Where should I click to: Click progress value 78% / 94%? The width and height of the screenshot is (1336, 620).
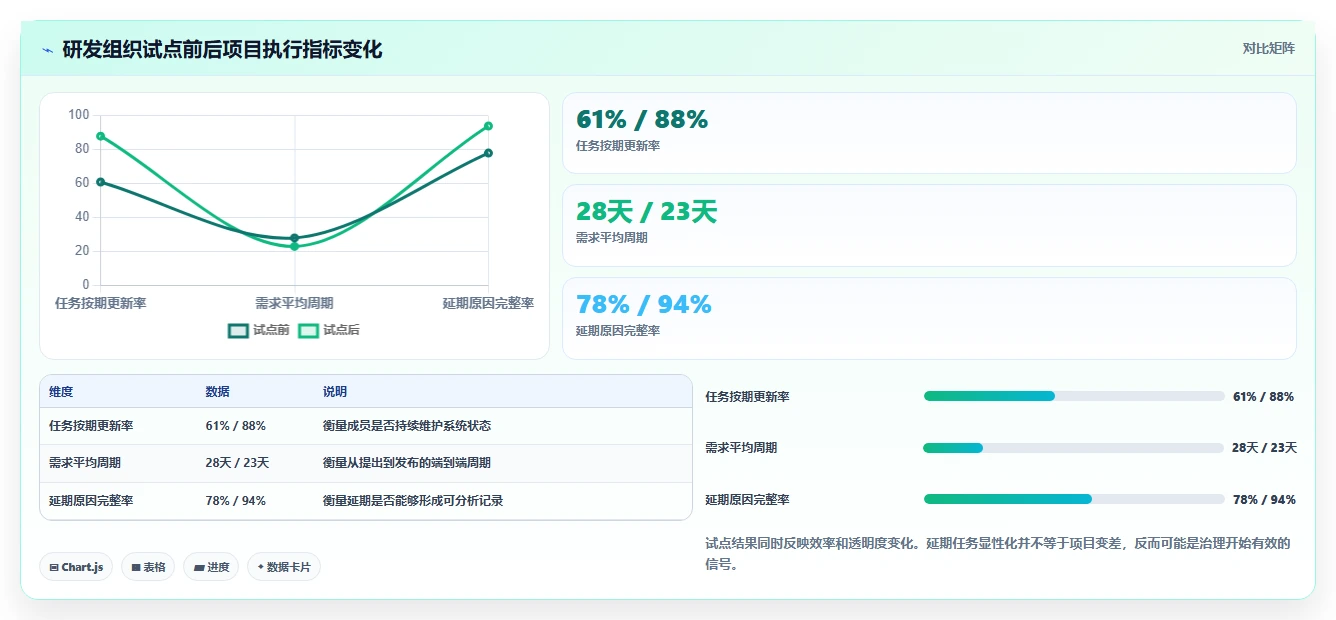1264,500
